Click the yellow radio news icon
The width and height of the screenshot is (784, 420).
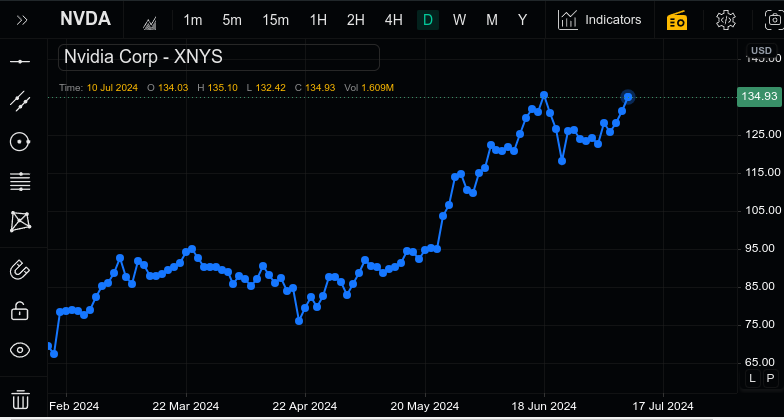[x=677, y=20]
